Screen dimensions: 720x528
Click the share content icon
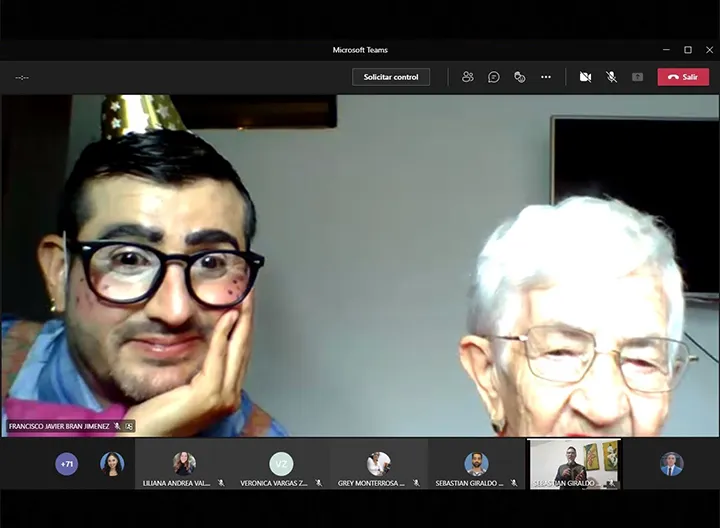637,77
